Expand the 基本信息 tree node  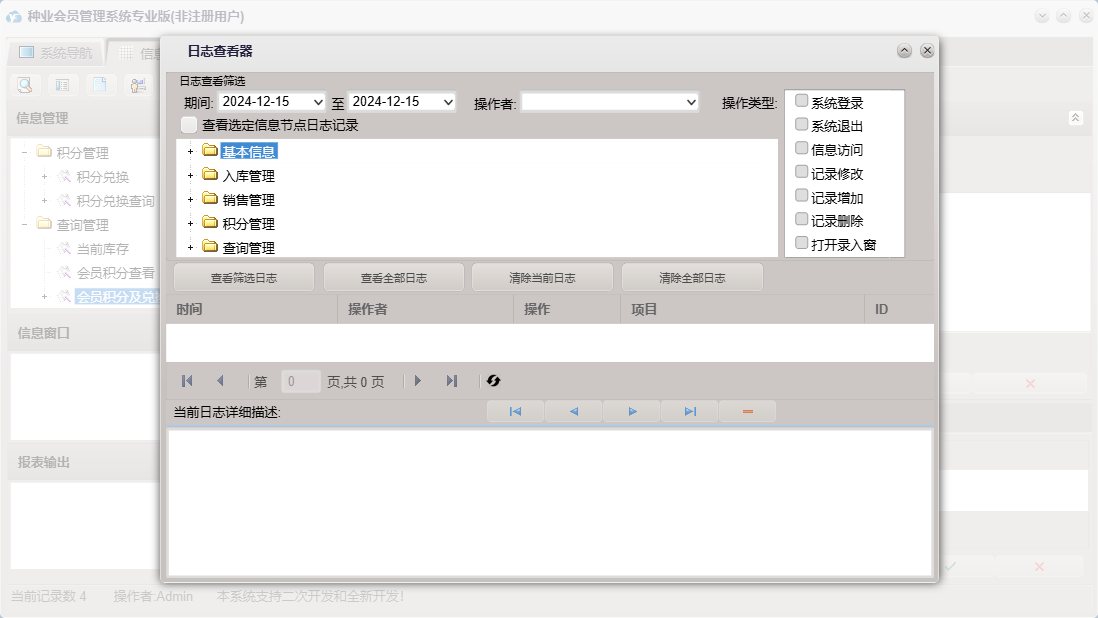[x=190, y=152]
